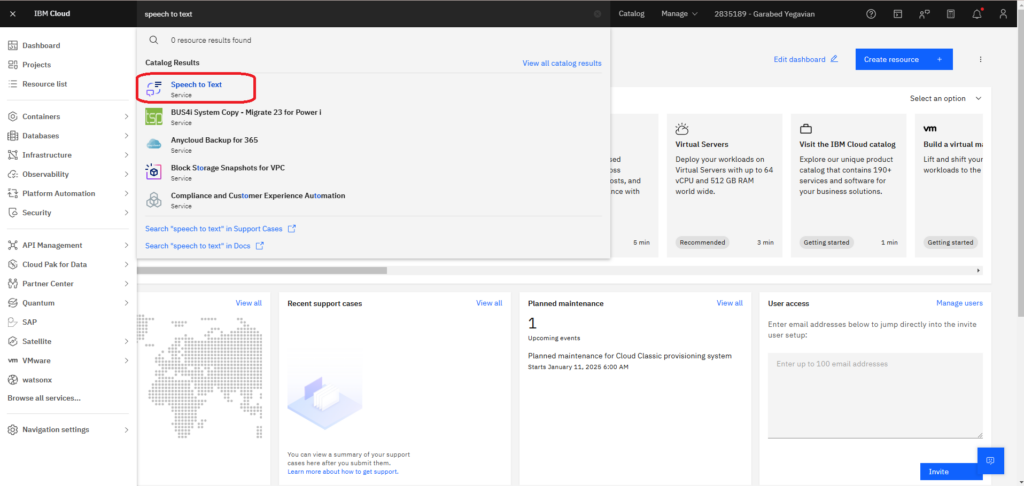This screenshot has height=486, width=1024.
Task: Open the Catalog menu item
Action: coord(632,14)
